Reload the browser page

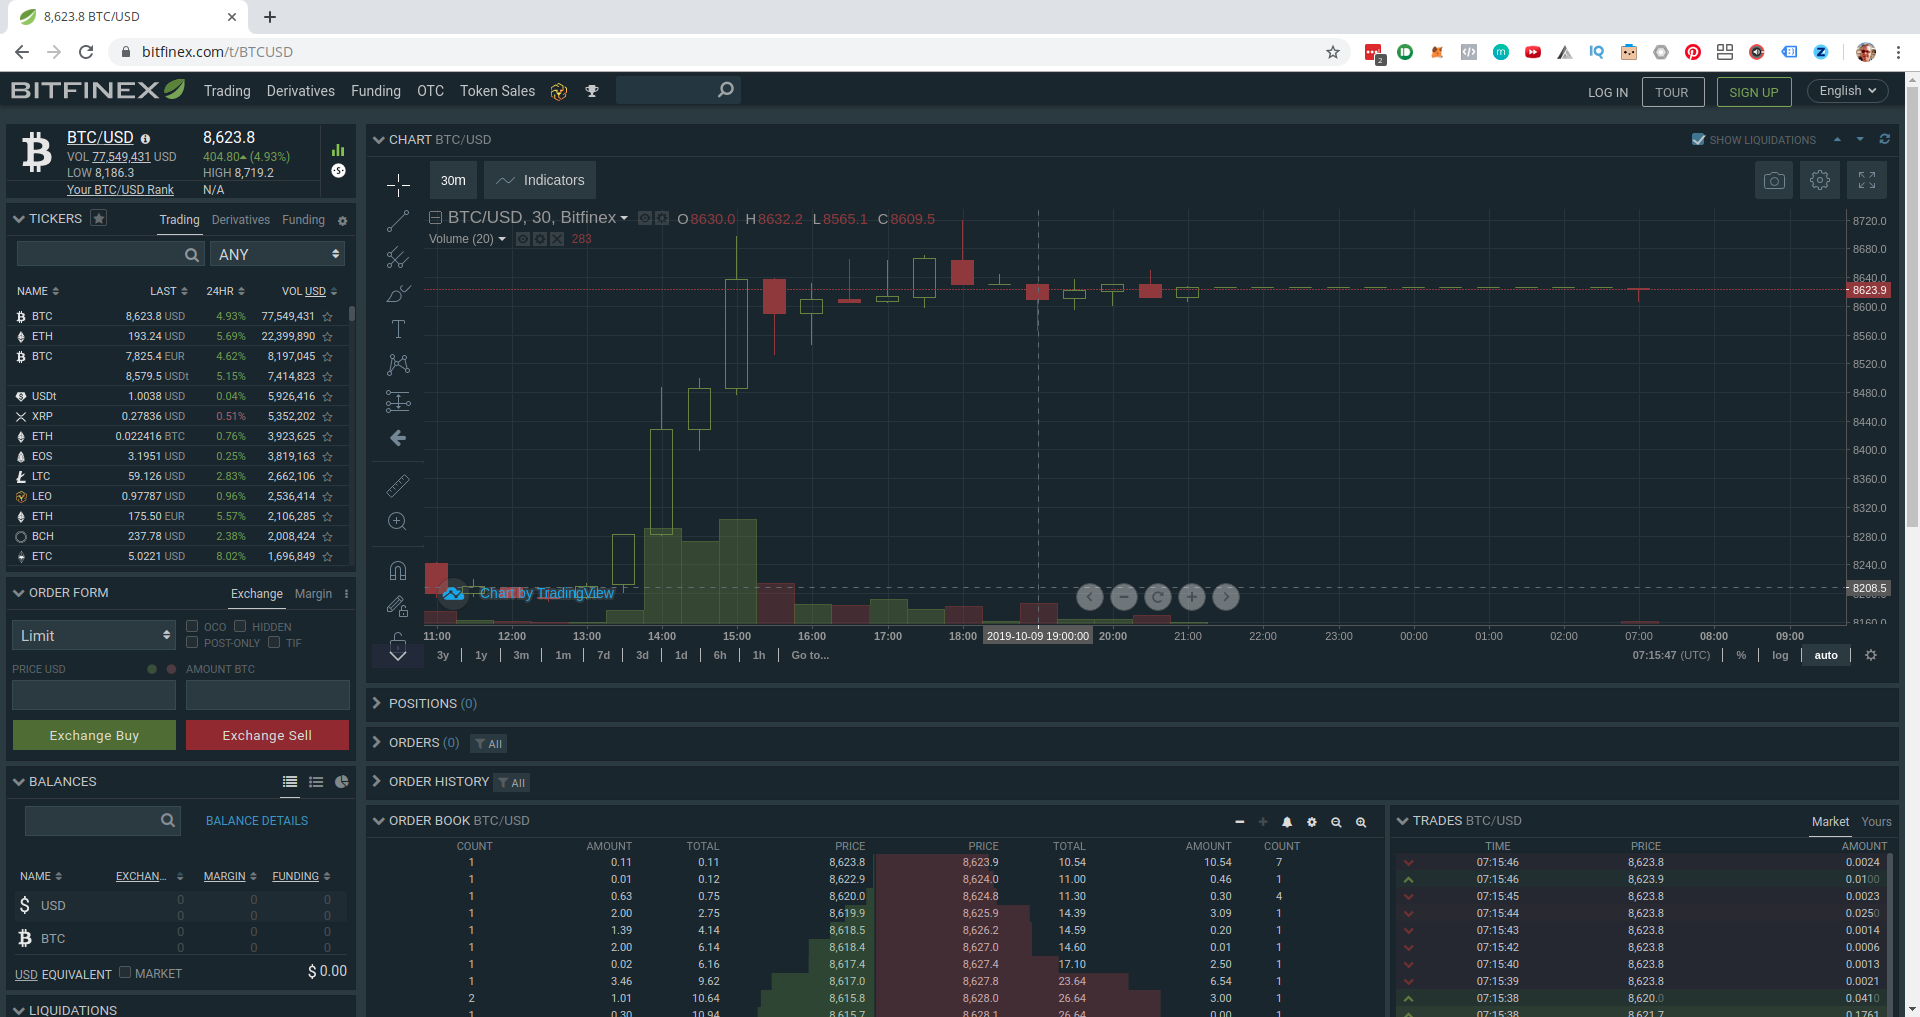point(86,52)
